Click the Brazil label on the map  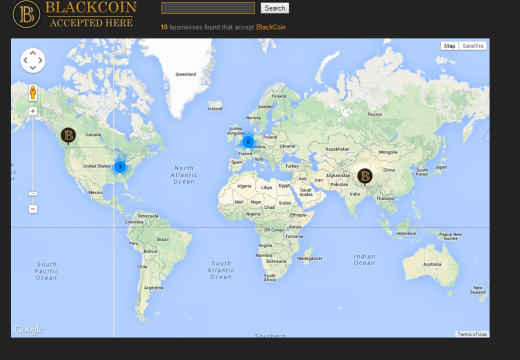(x=163, y=239)
